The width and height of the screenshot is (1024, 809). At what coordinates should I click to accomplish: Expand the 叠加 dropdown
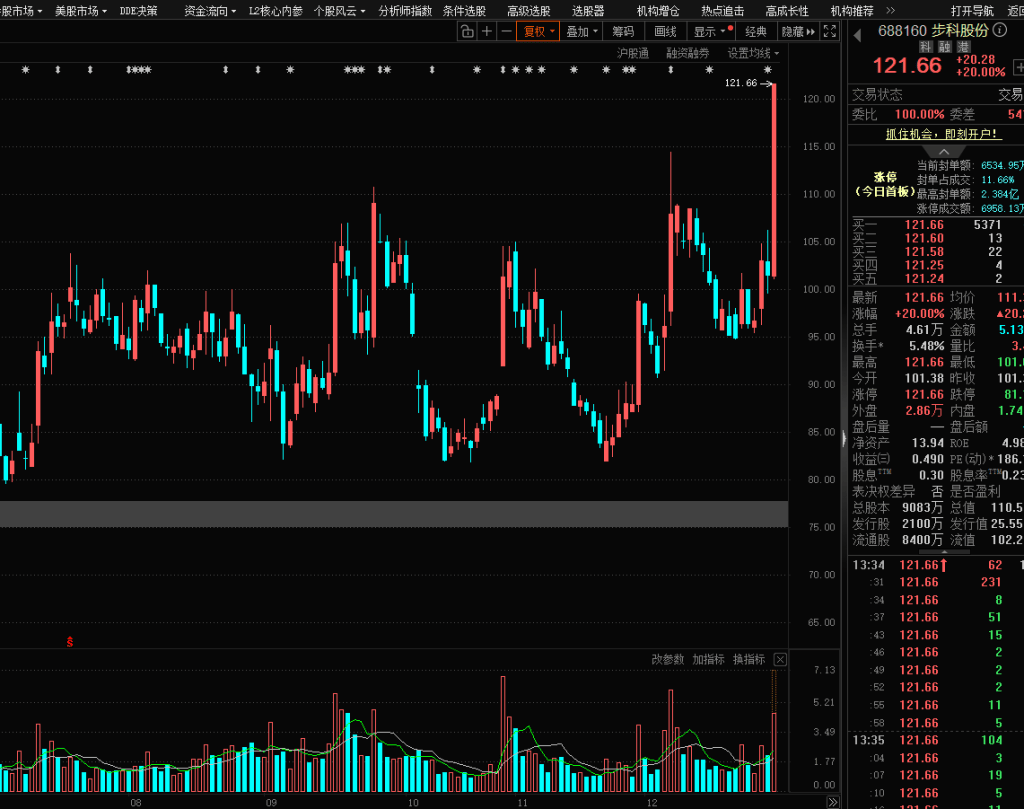click(582, 31)
